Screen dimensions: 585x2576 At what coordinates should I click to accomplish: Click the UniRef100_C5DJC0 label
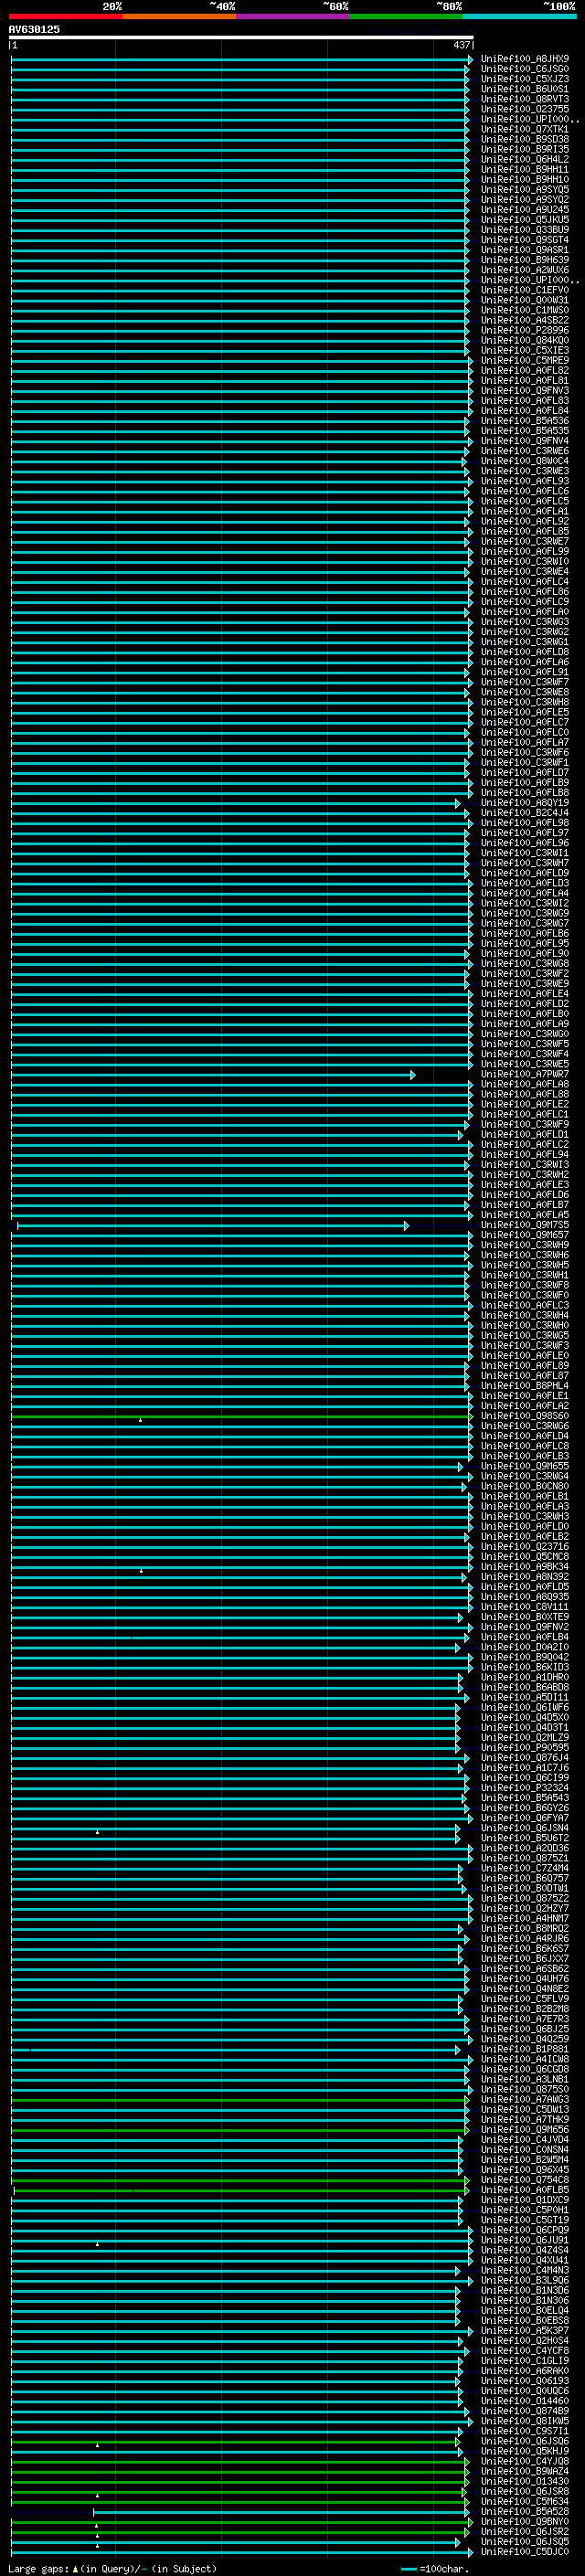pyautogui.click(x=525, y=2551)
